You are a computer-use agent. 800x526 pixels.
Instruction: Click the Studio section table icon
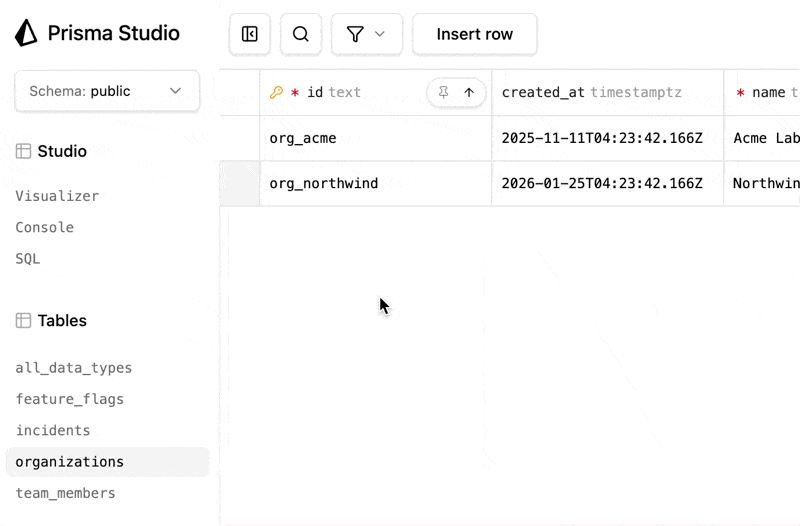click(23, 151)
